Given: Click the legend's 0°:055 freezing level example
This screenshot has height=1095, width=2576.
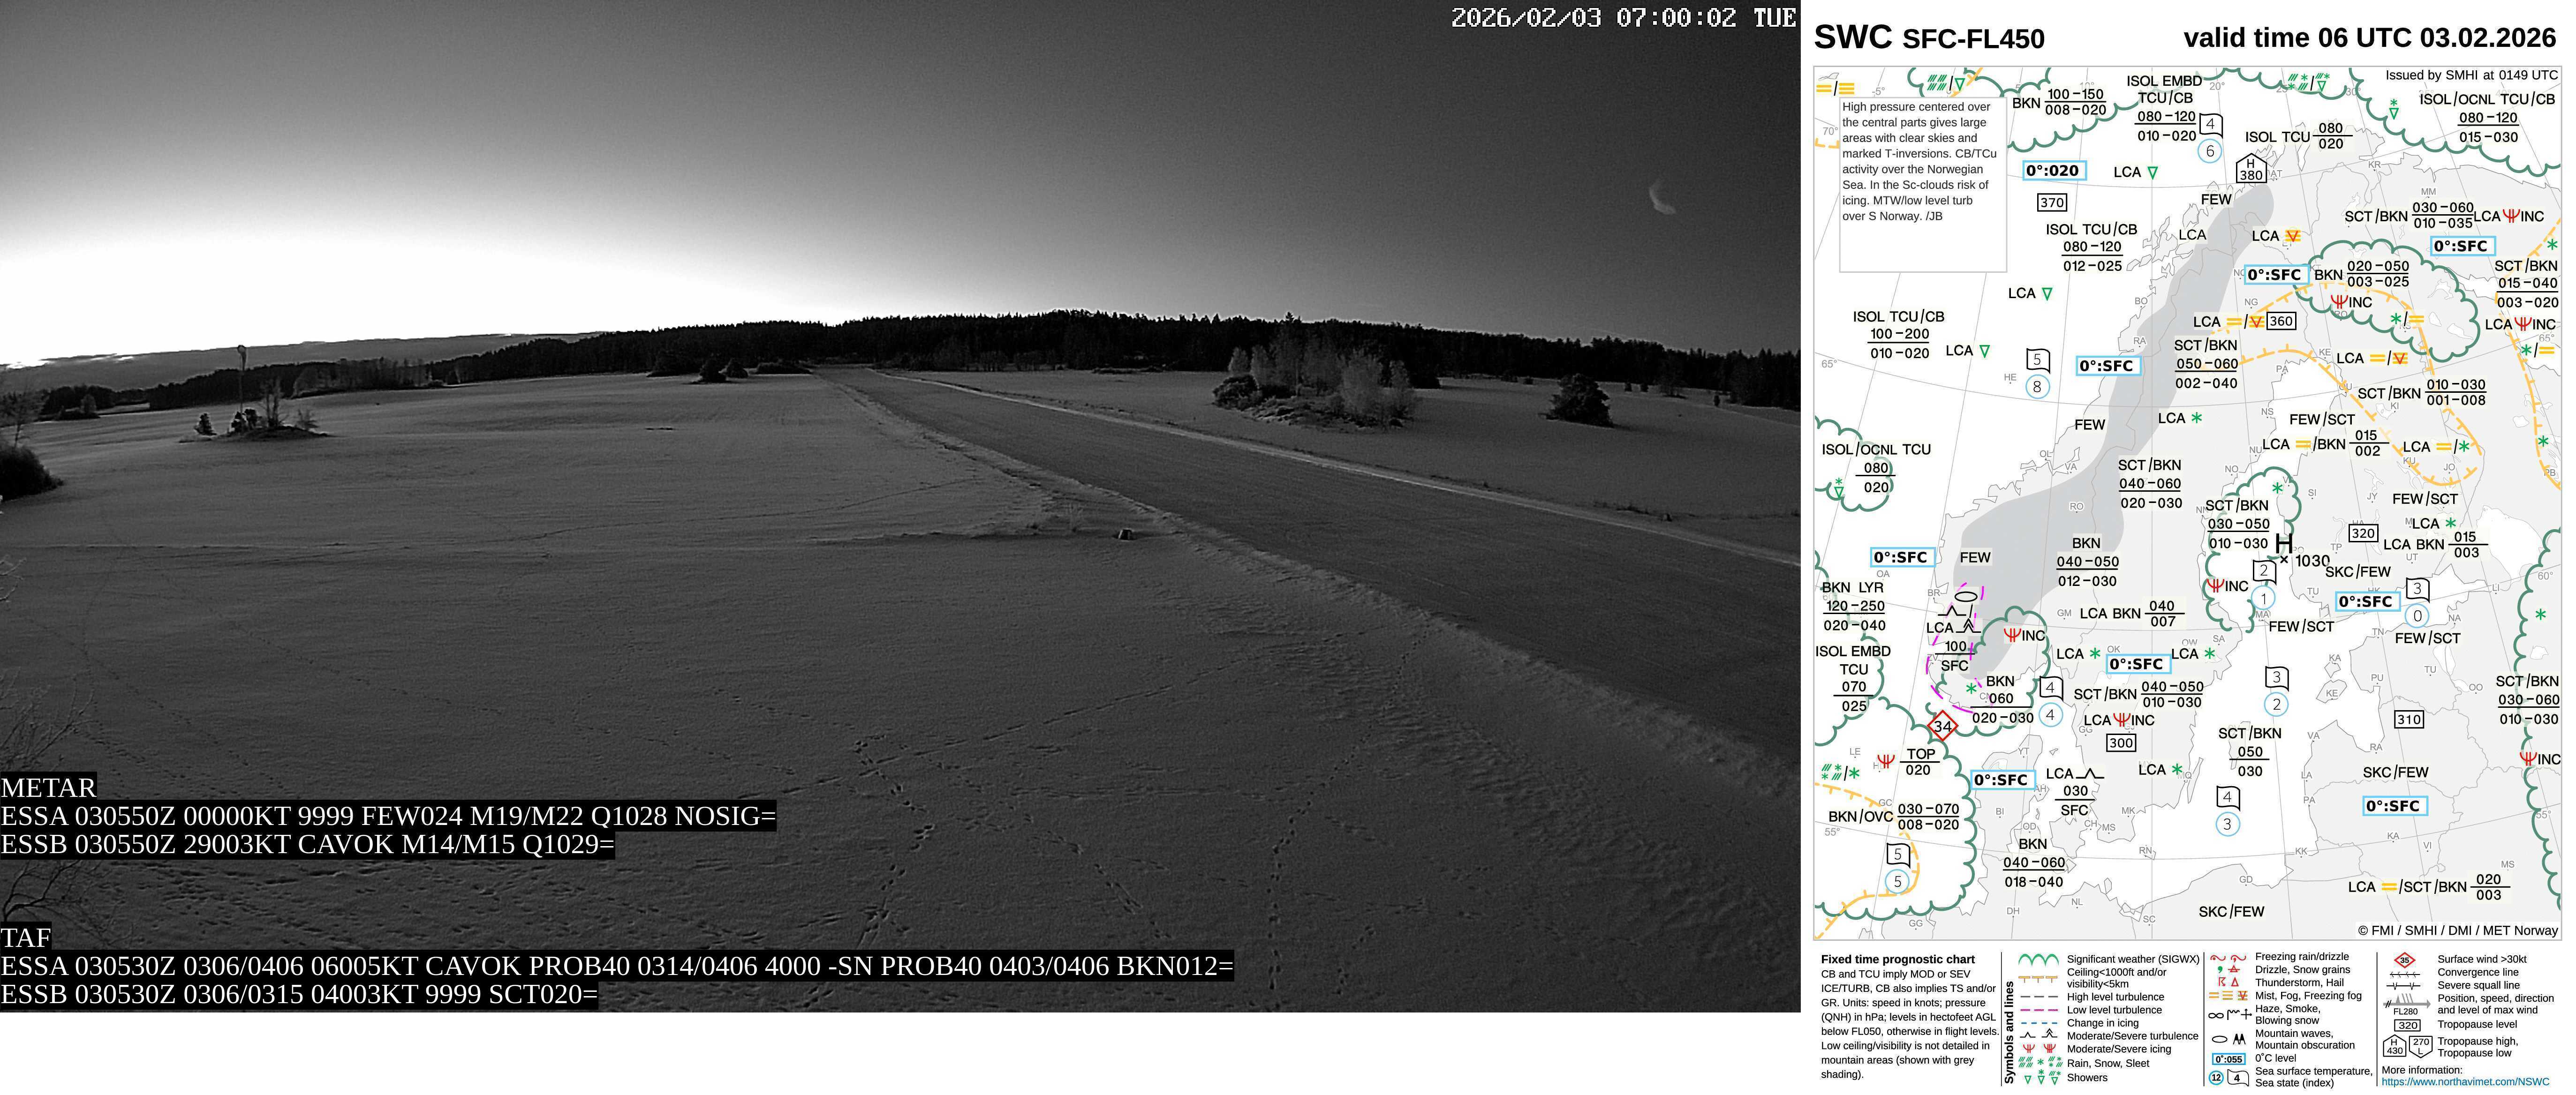Looking at the screenshot, I should click(x=2229, y=1059).
